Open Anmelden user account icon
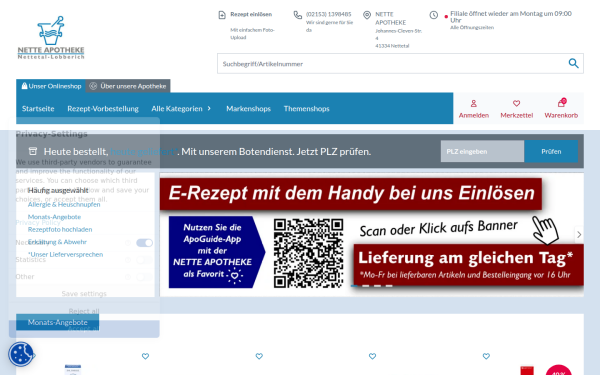This screenshot has height=375, width=600. 473,103
